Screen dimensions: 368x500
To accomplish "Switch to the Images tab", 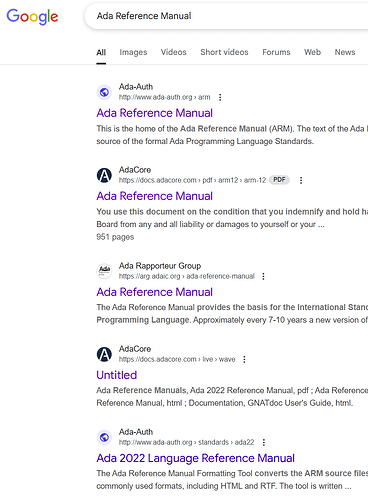I will (133, 52).
